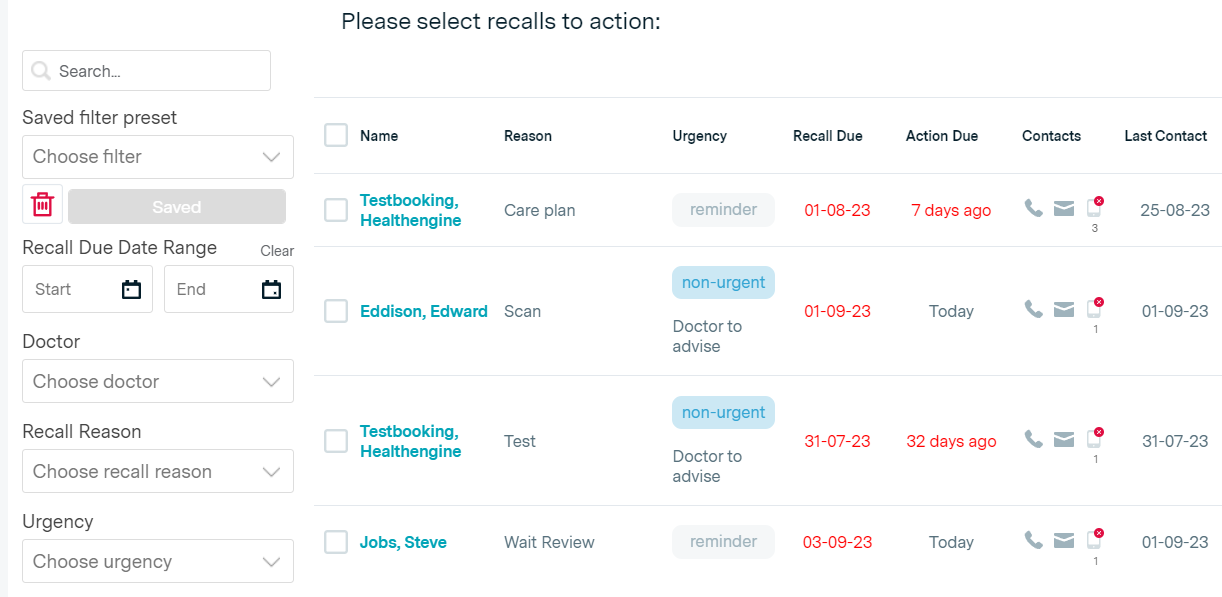Open the Start date calendar icon
Viewport: 1222px width, 597px height.
click(131, 290)
